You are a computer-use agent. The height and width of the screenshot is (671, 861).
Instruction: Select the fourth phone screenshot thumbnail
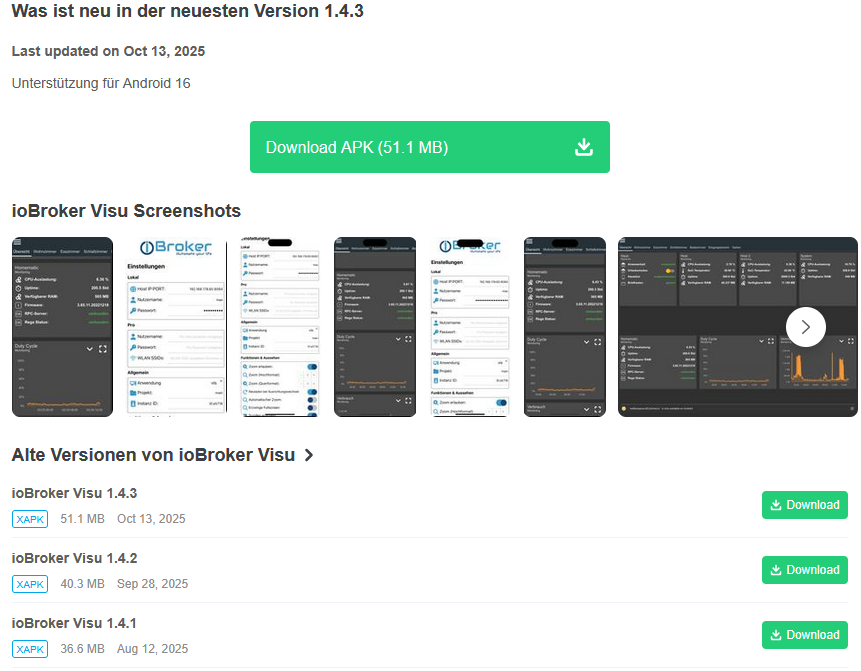(x=375, y=326)
